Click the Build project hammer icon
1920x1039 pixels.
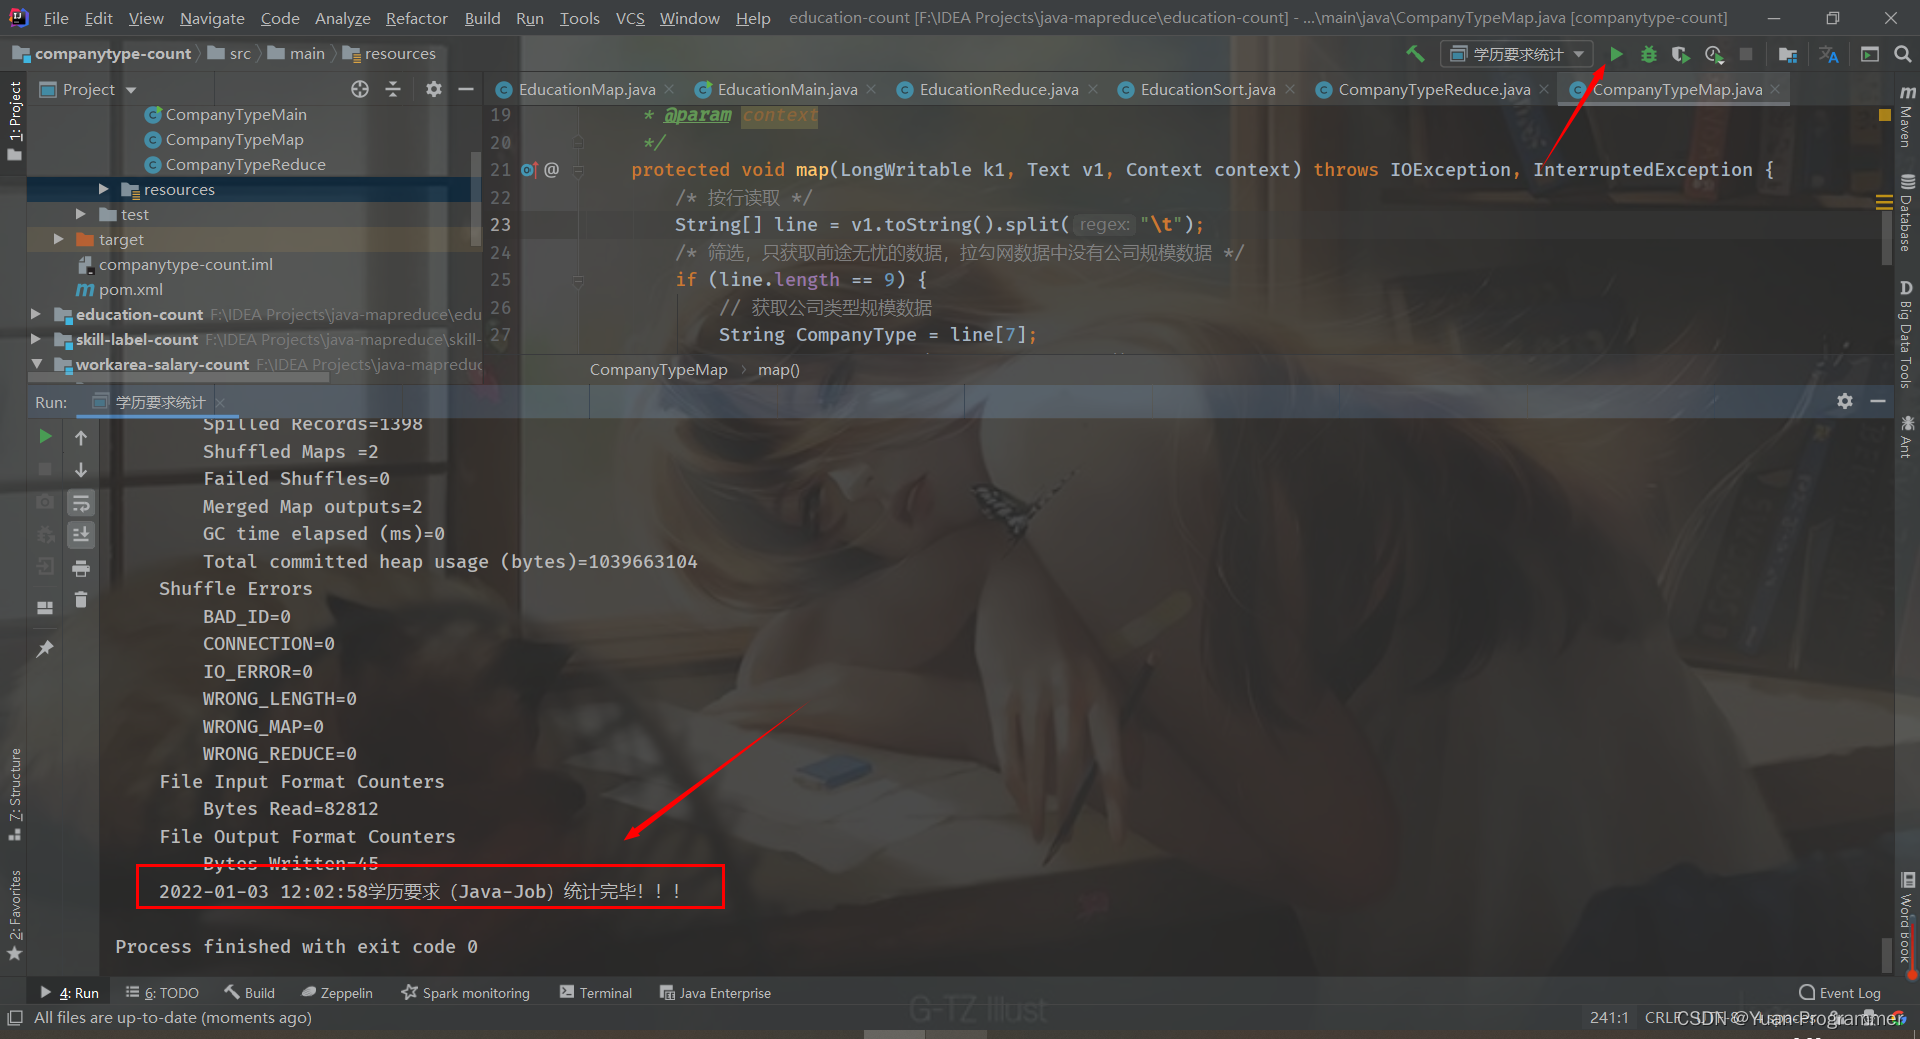pyautogui.click(x=1415, y=54)
